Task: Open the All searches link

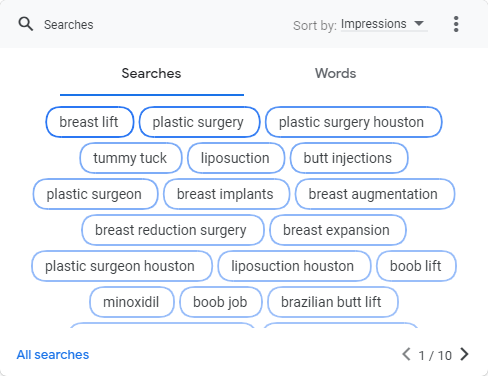Action: [53, 355]
